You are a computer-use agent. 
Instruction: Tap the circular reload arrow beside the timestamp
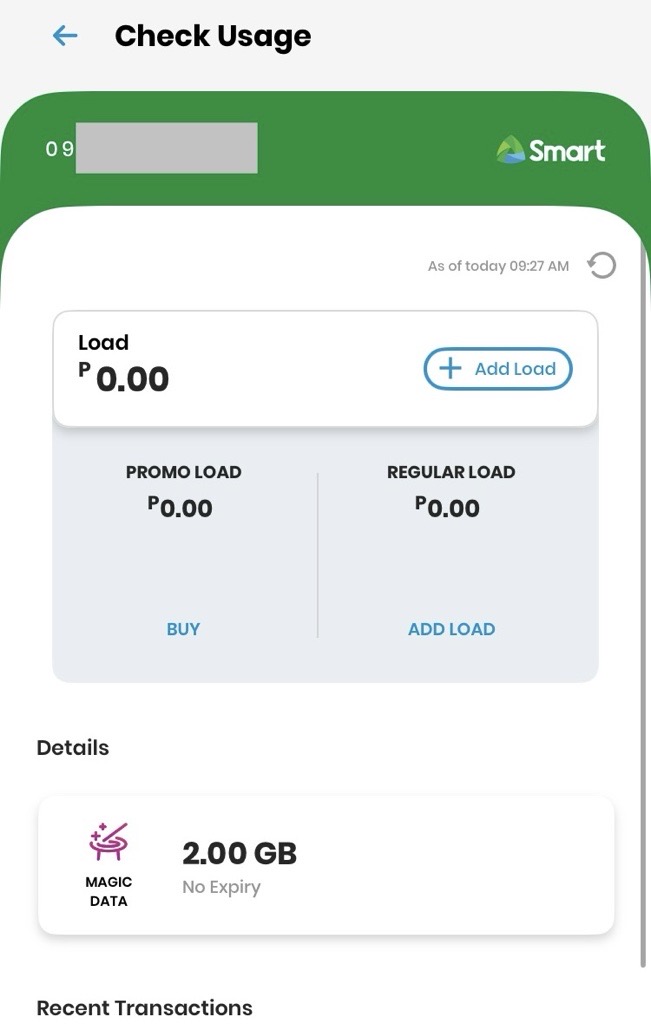coord(601,265)
